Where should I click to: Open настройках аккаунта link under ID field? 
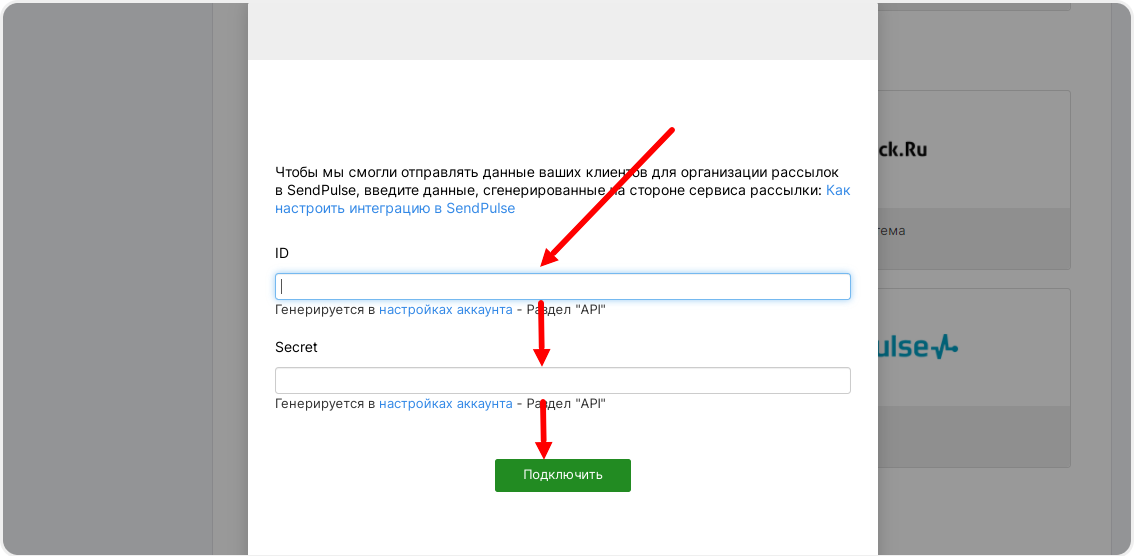point(446,309)
